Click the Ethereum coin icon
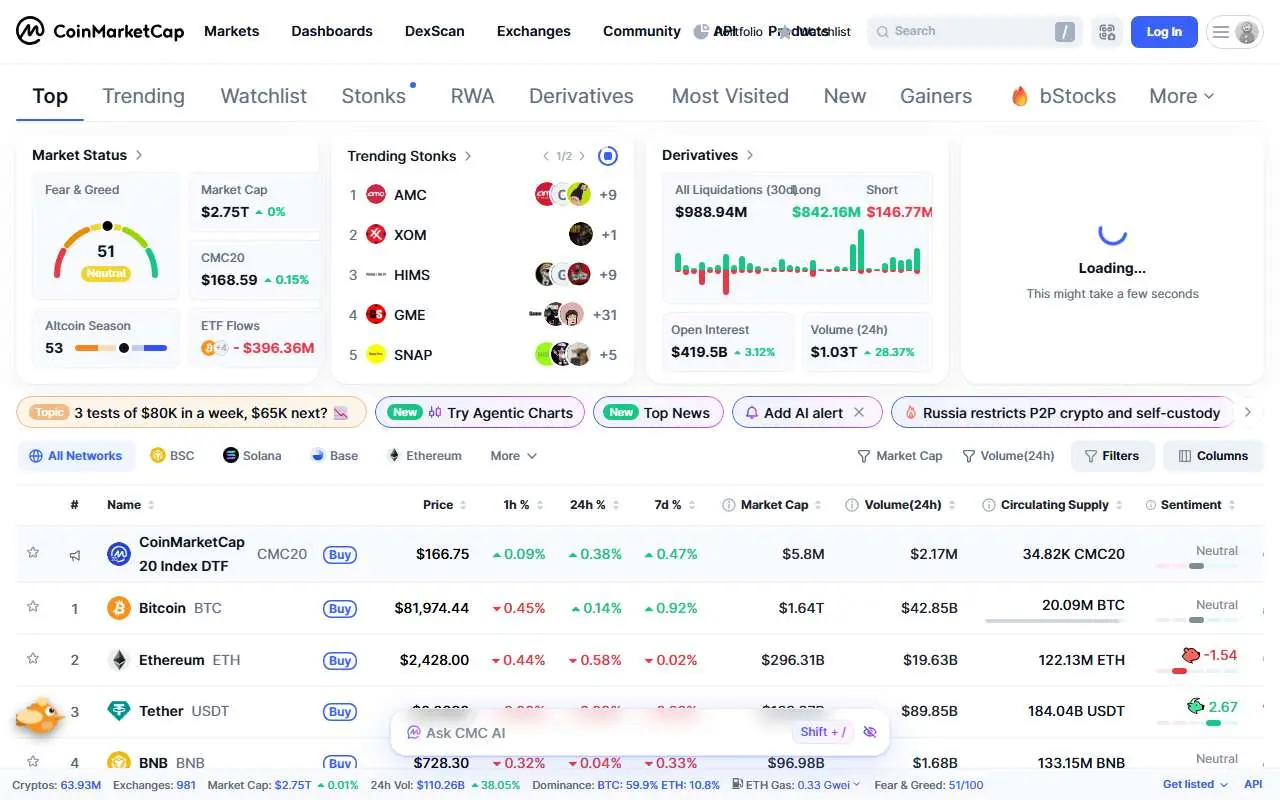The image size is (1280, 800). point(119,660)
